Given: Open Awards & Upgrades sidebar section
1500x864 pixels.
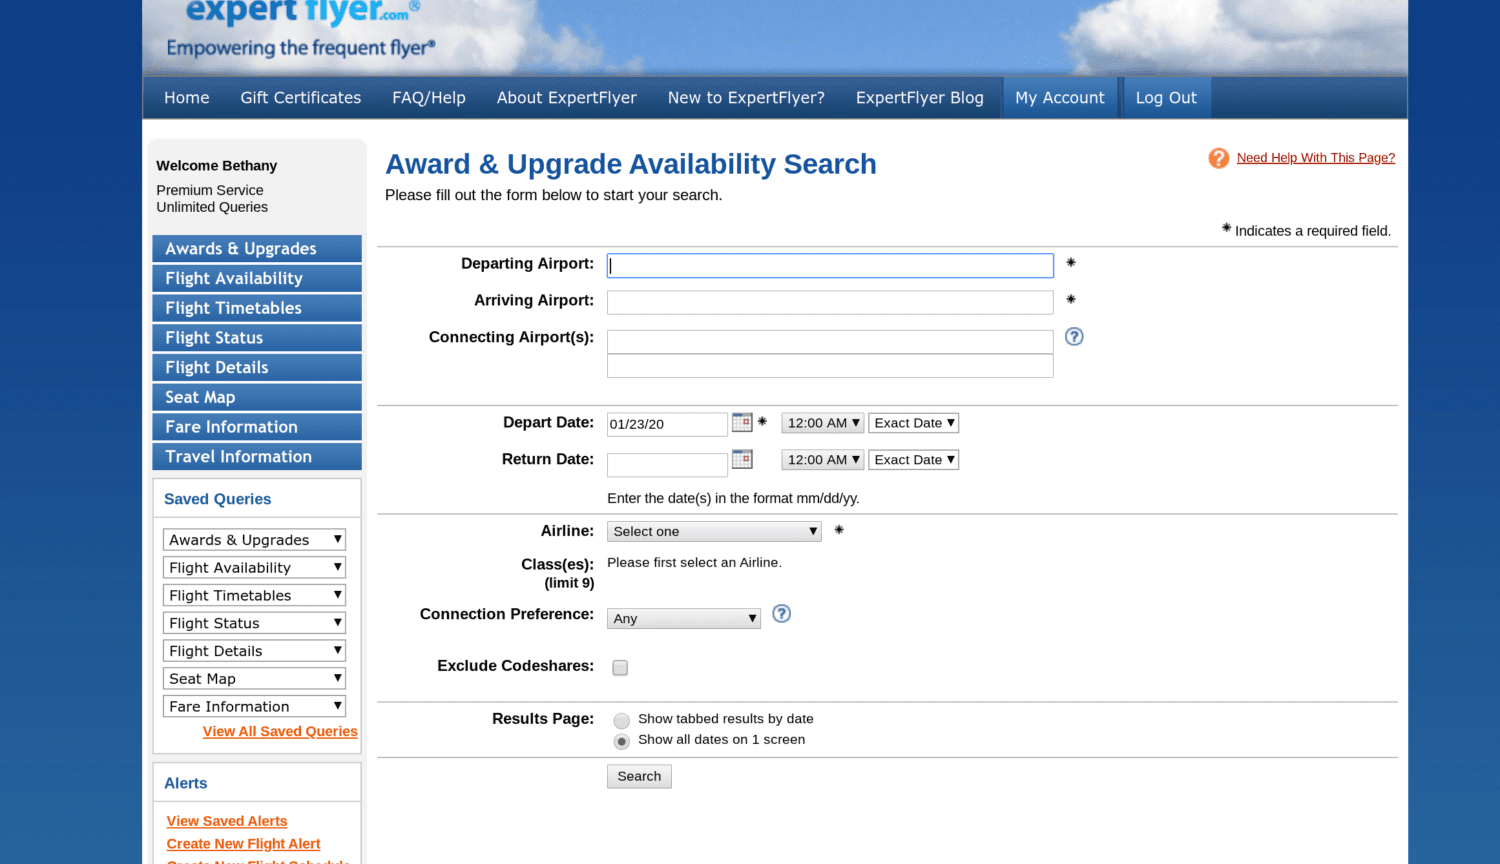Looking at the screenshot, I should pos(257,248).
